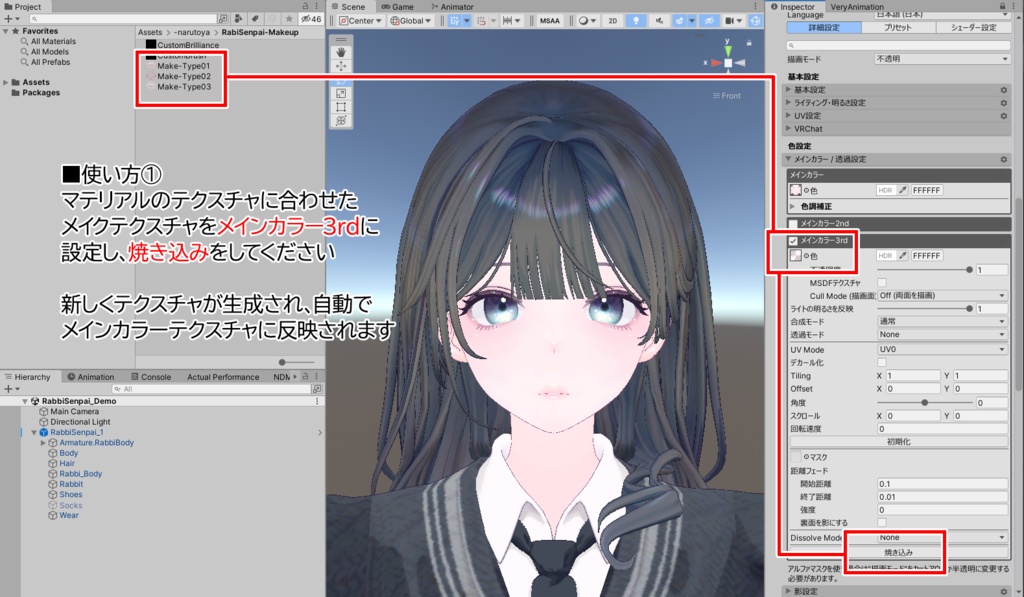The width and height of the screenshot is (1024, 597).
Task: Open gear menu for 基本設定 section
Action: click(1004, 89)
